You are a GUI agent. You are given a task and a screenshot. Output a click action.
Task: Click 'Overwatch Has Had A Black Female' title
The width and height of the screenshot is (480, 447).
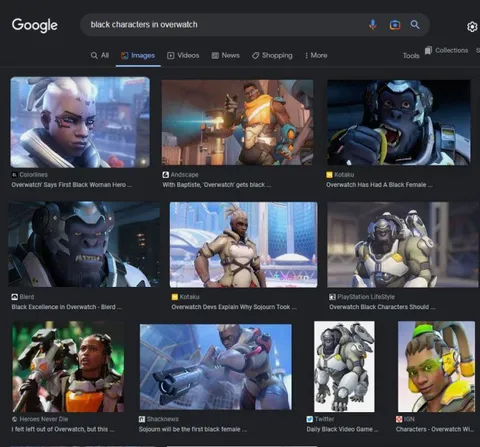pos(379,185)
